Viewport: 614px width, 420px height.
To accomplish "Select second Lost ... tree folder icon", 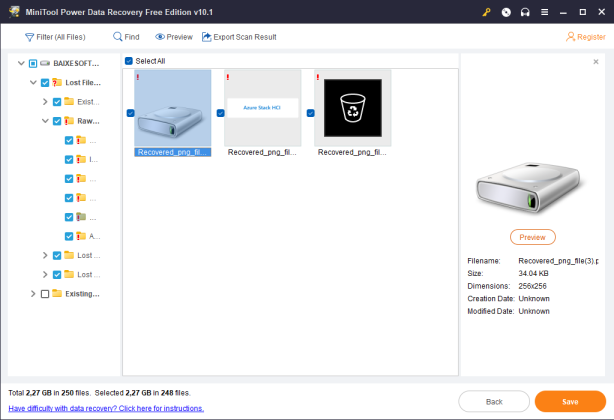I will click(x=69, y=274).
